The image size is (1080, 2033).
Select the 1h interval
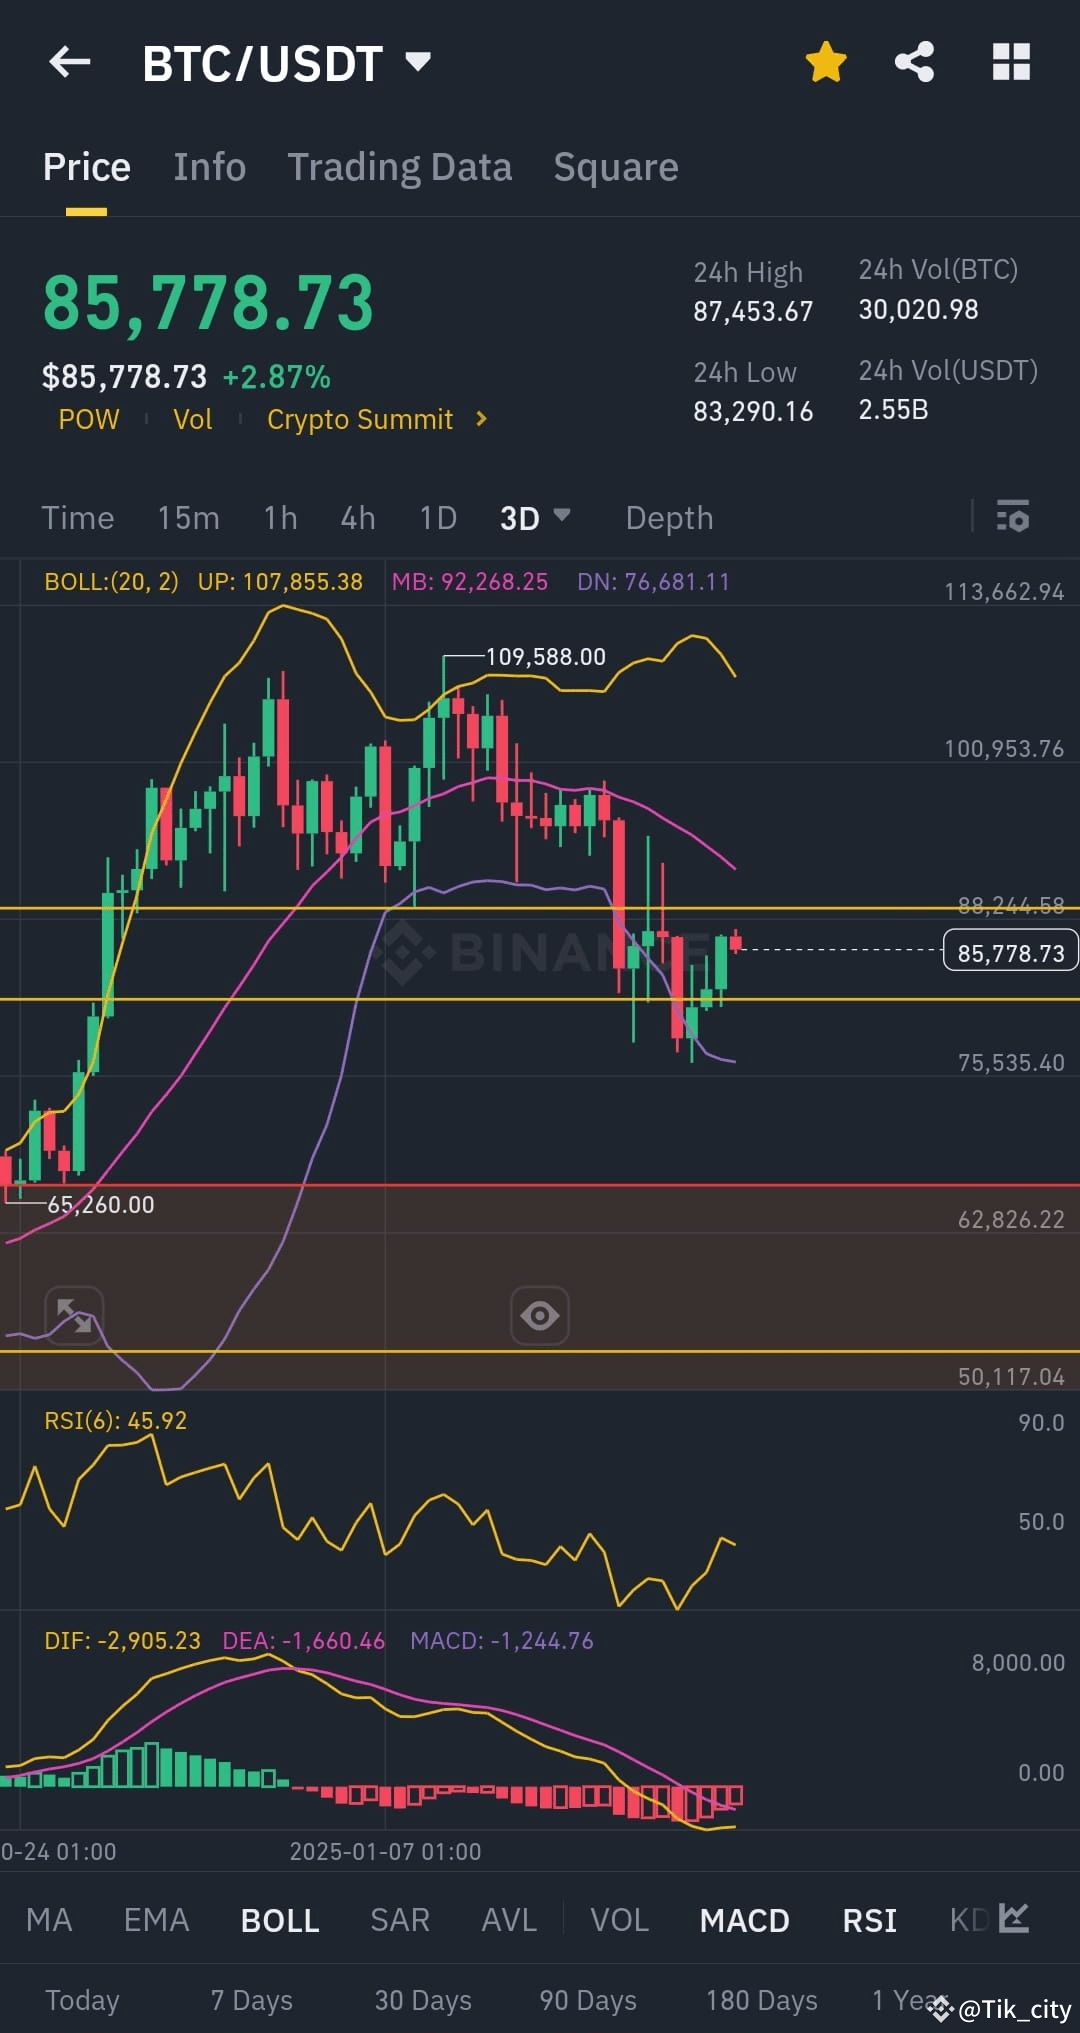click(x=281, y=518)
